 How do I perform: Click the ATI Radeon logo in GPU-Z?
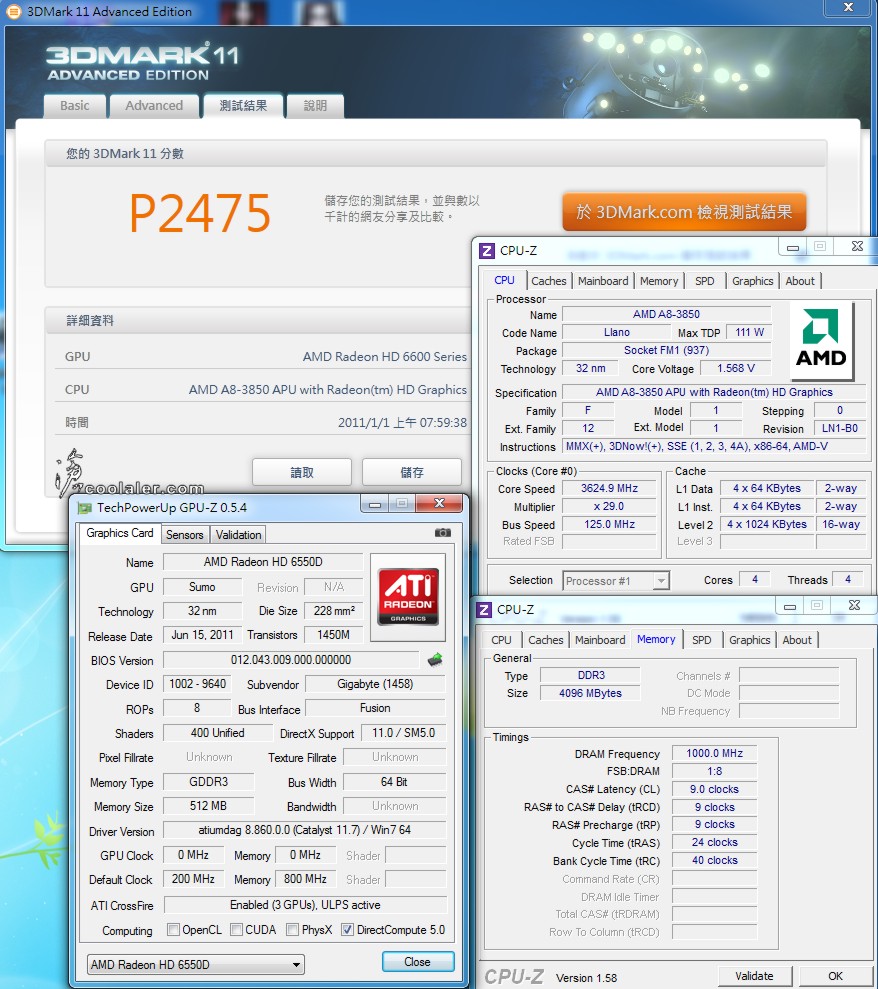tap(408, 597)
